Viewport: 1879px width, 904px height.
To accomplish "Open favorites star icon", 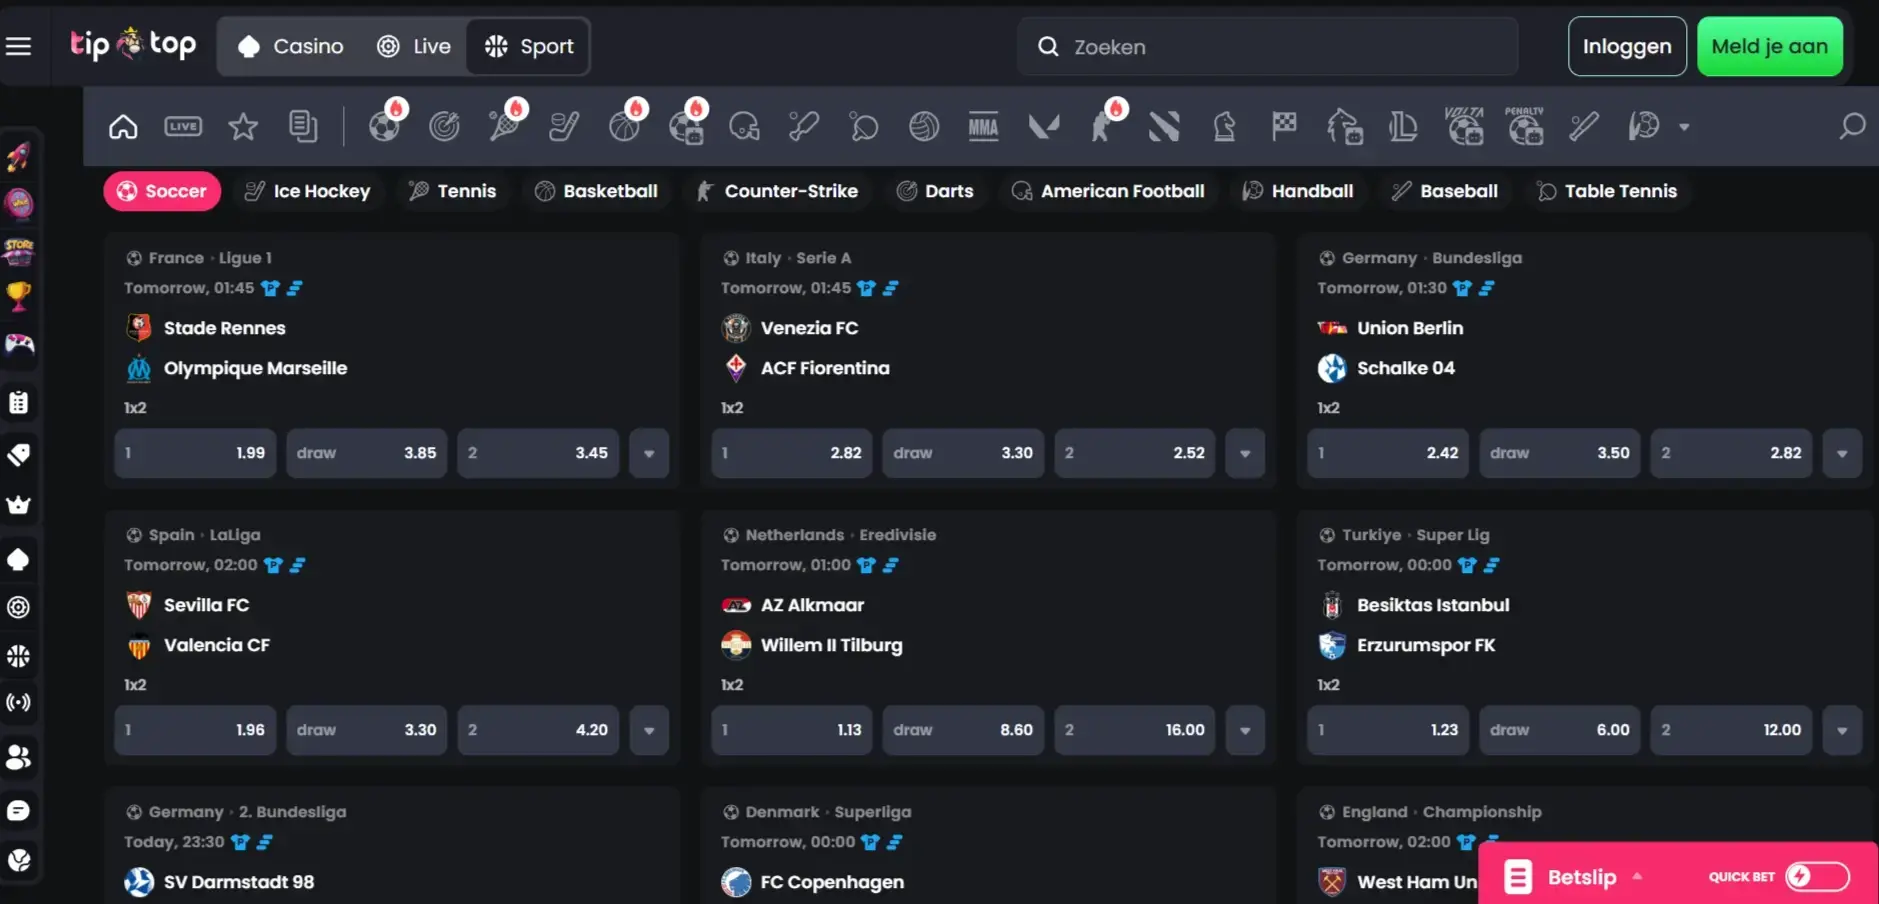I will [243, 127].
